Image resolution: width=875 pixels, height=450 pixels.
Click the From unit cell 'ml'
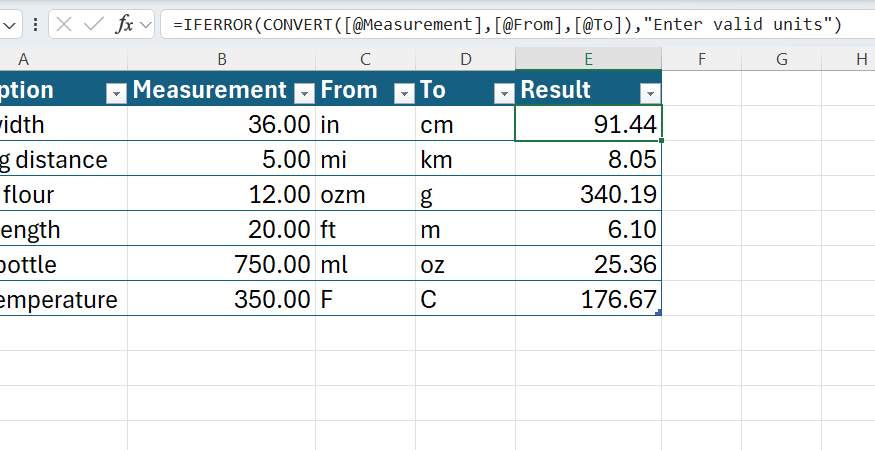coord(366,264)
